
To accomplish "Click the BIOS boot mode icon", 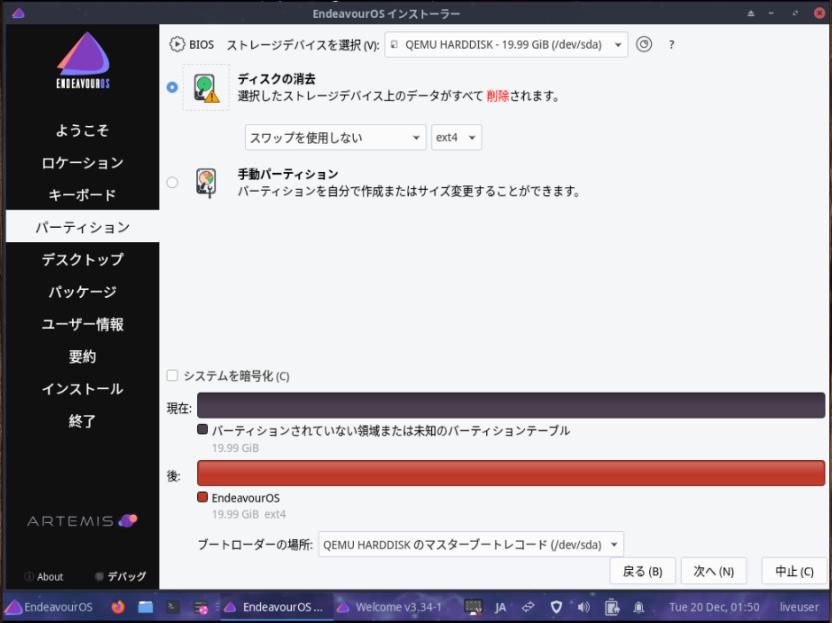I will [x=177, y=44].
